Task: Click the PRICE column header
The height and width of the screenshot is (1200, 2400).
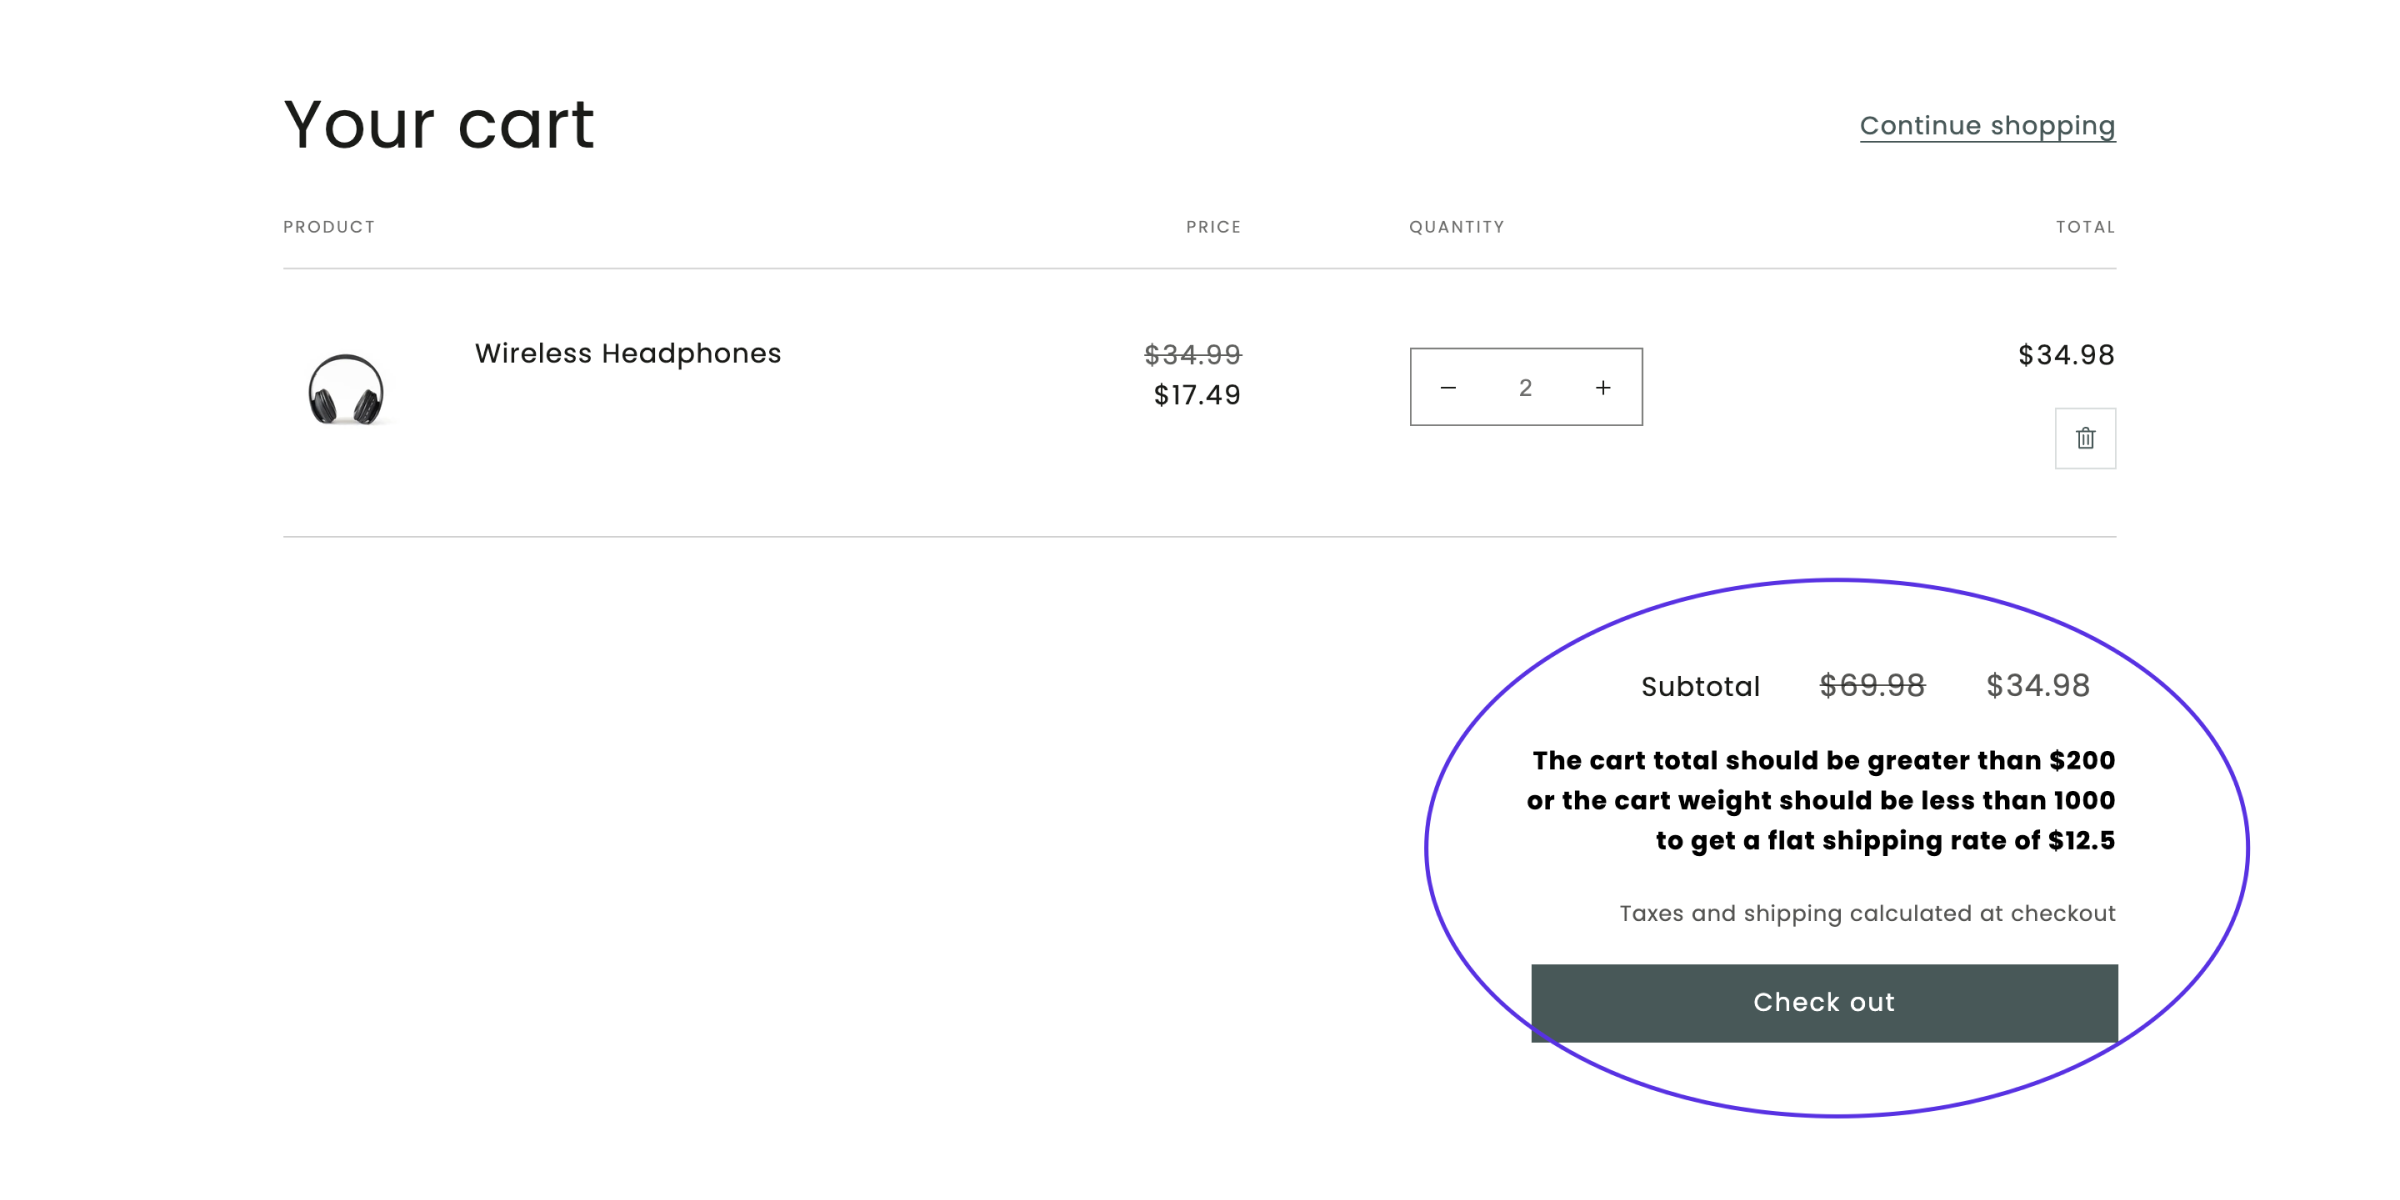Action: click(1213, 227)
